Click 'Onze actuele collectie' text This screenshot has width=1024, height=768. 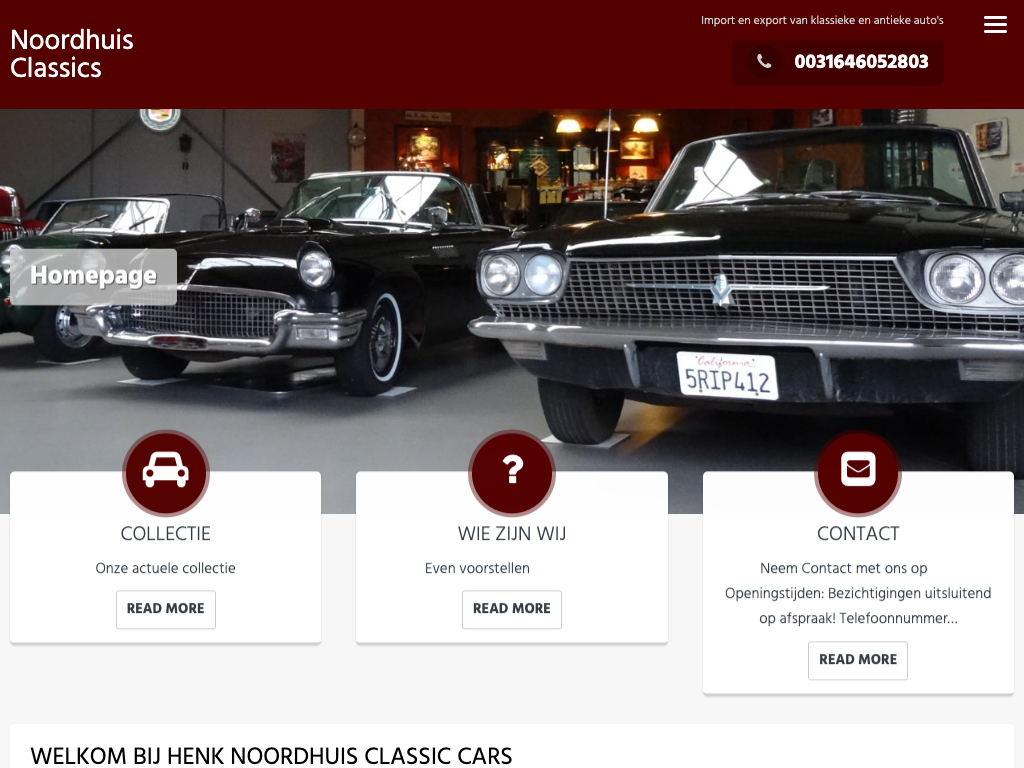pos(165,568)
